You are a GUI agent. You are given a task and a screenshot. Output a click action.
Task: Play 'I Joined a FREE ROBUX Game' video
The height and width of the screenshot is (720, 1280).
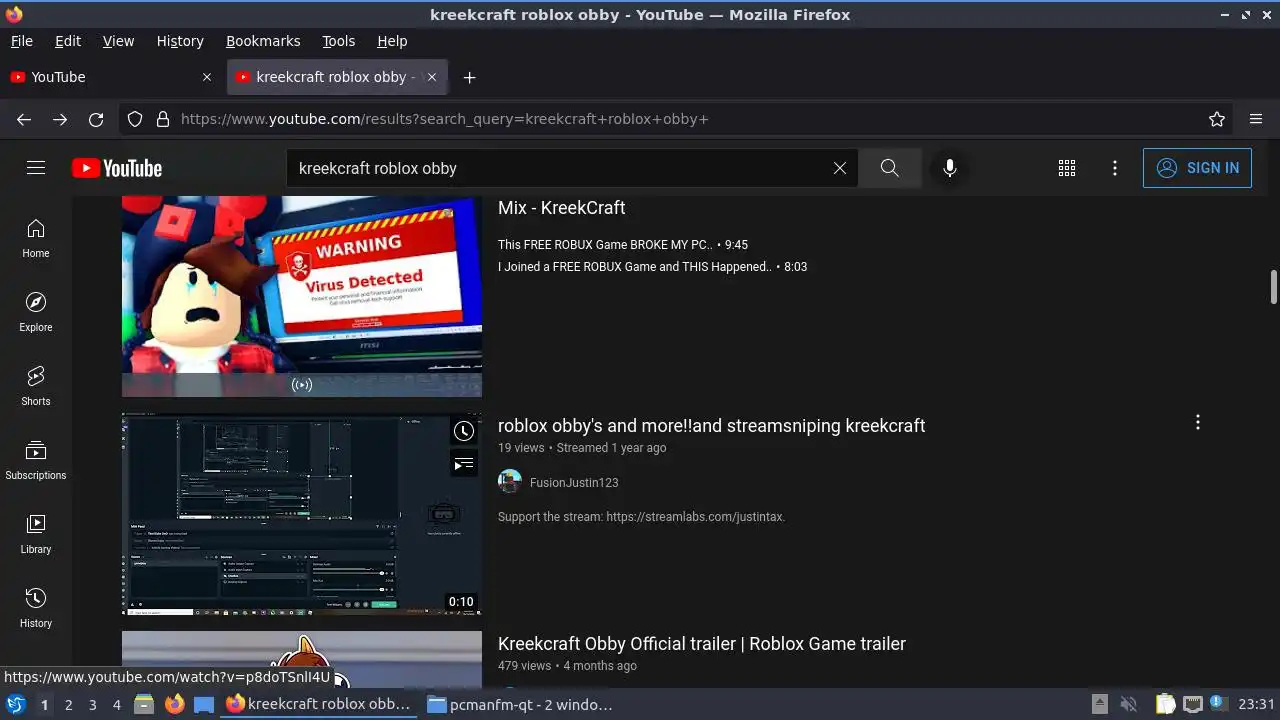pos(652,267)
